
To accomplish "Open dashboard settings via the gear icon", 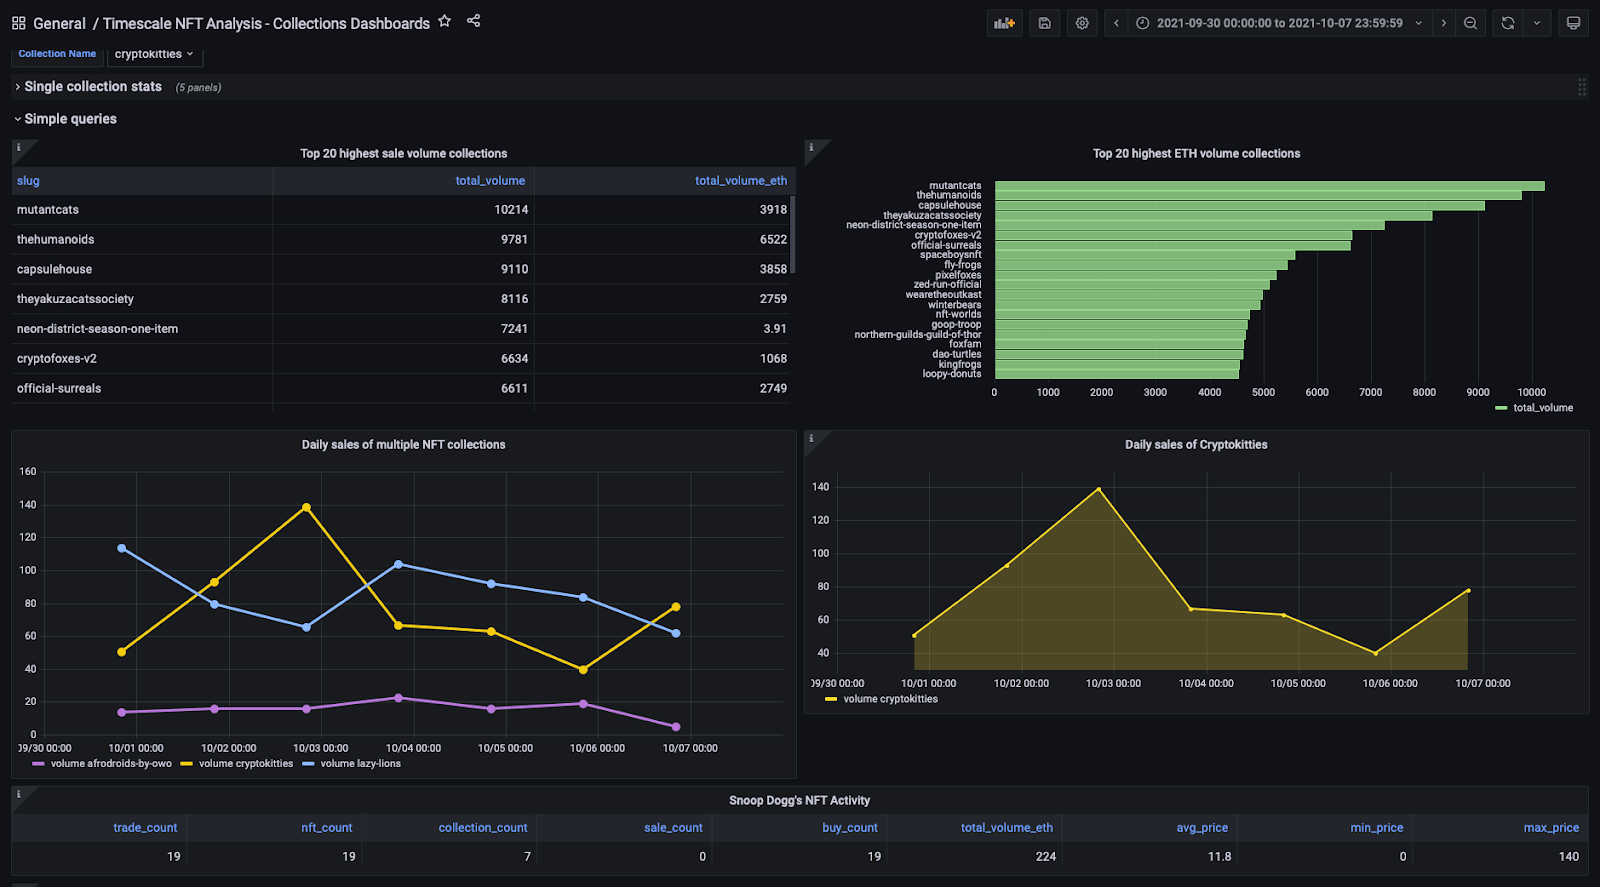I will [1082, 23].
